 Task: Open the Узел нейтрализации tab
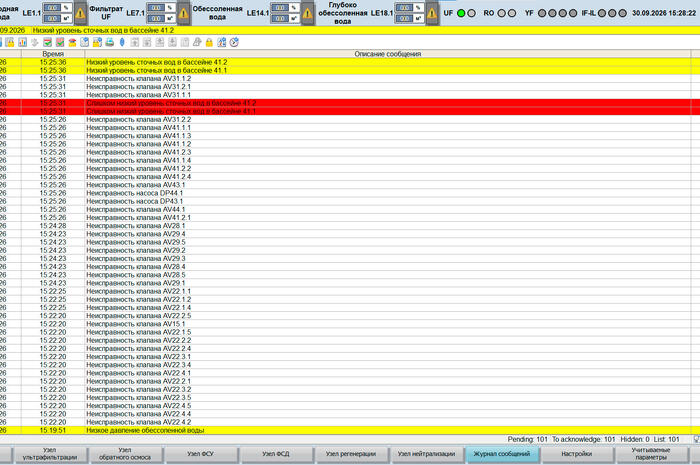[426, 454]
